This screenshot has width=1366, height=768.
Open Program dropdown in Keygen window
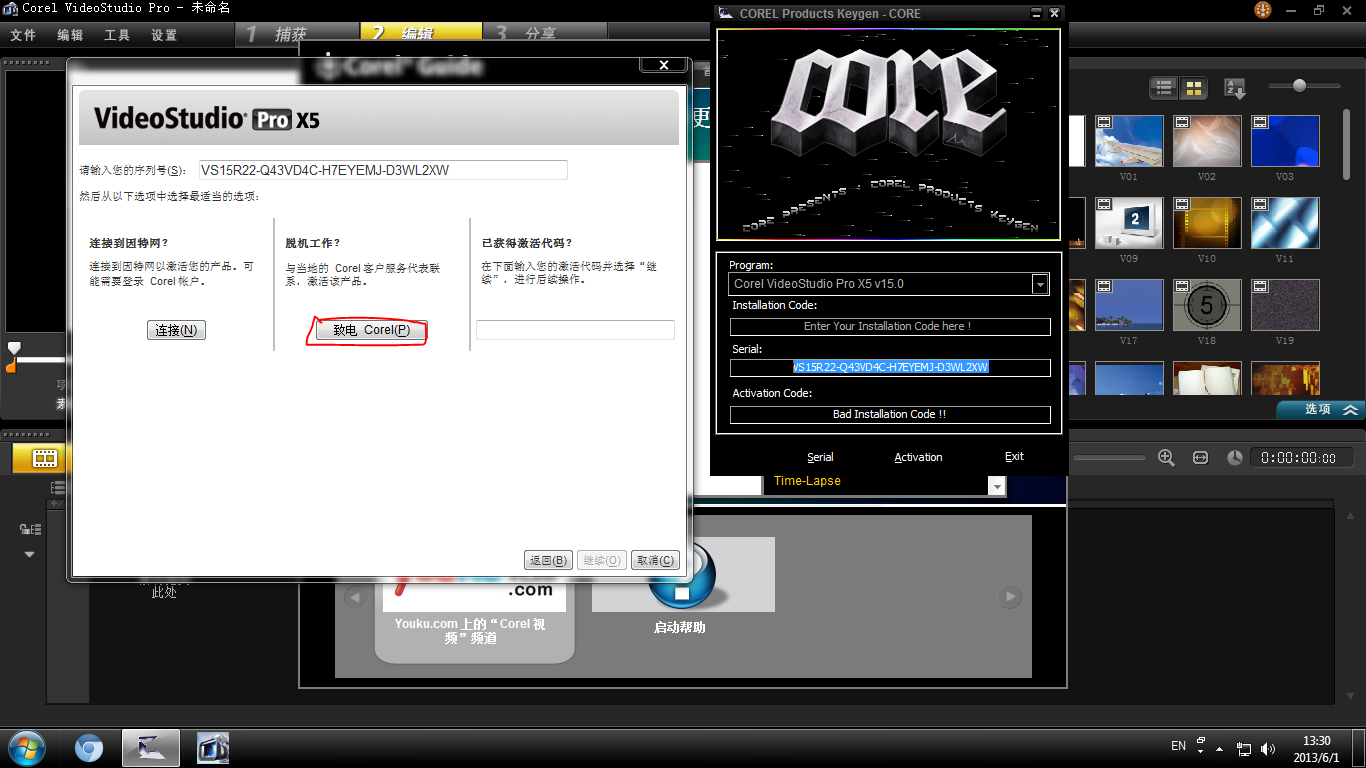coord(1040,284)
